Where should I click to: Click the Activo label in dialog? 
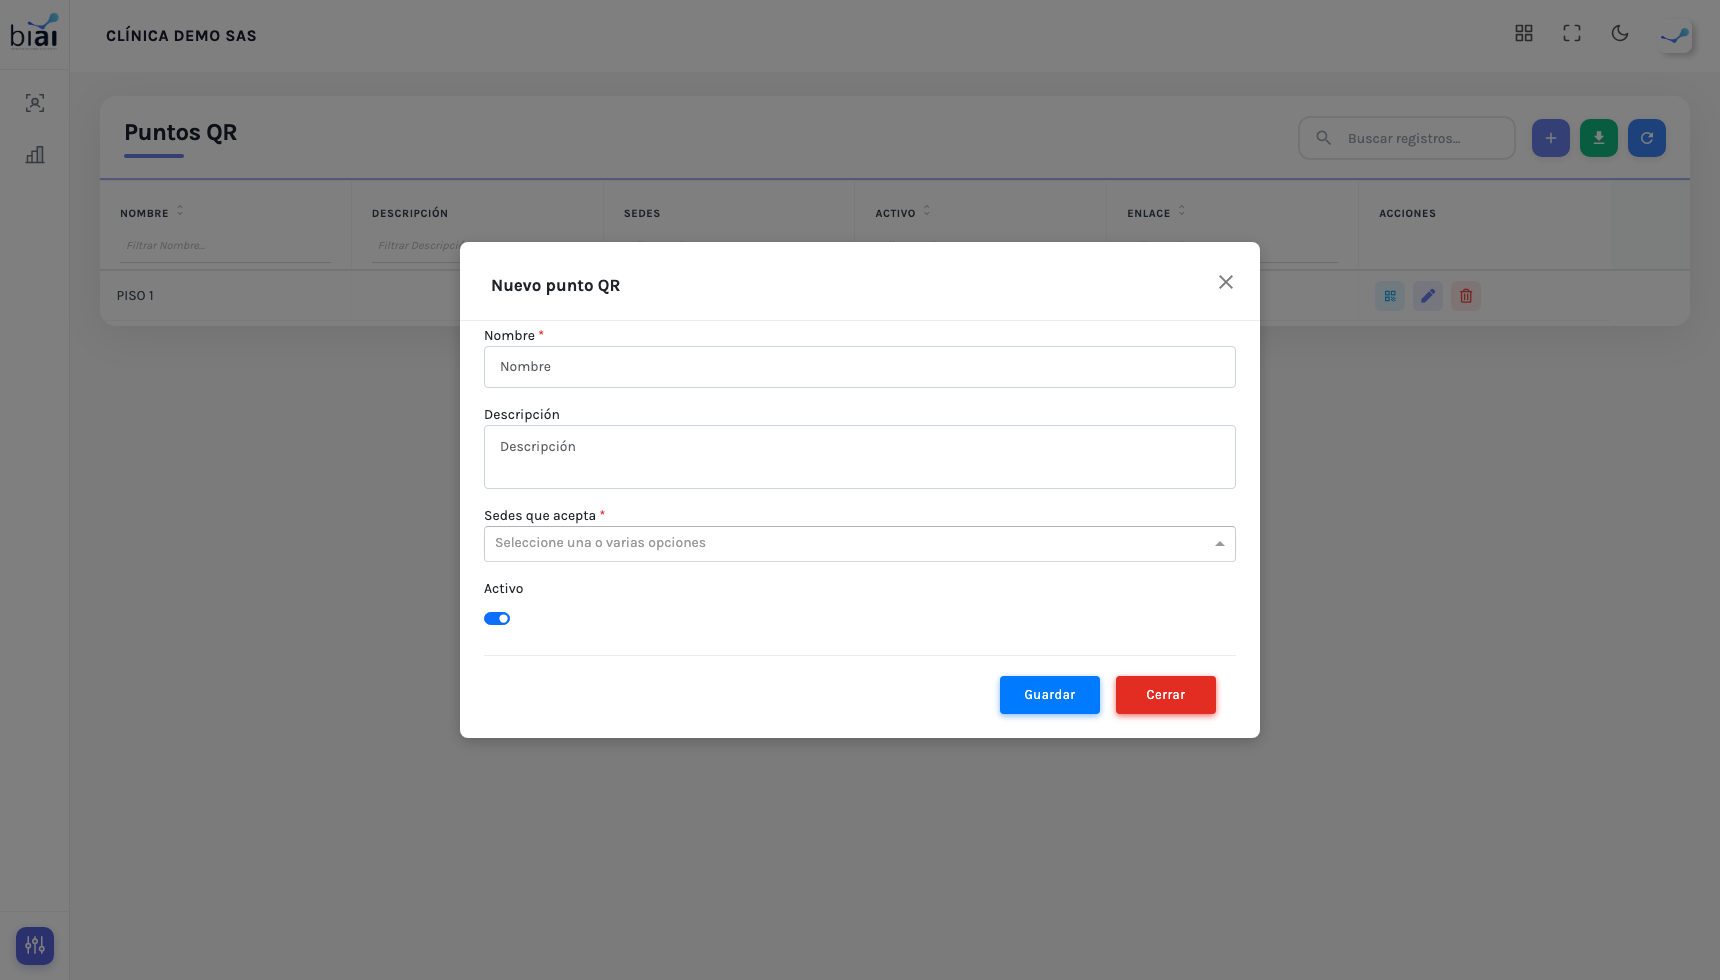504,589
